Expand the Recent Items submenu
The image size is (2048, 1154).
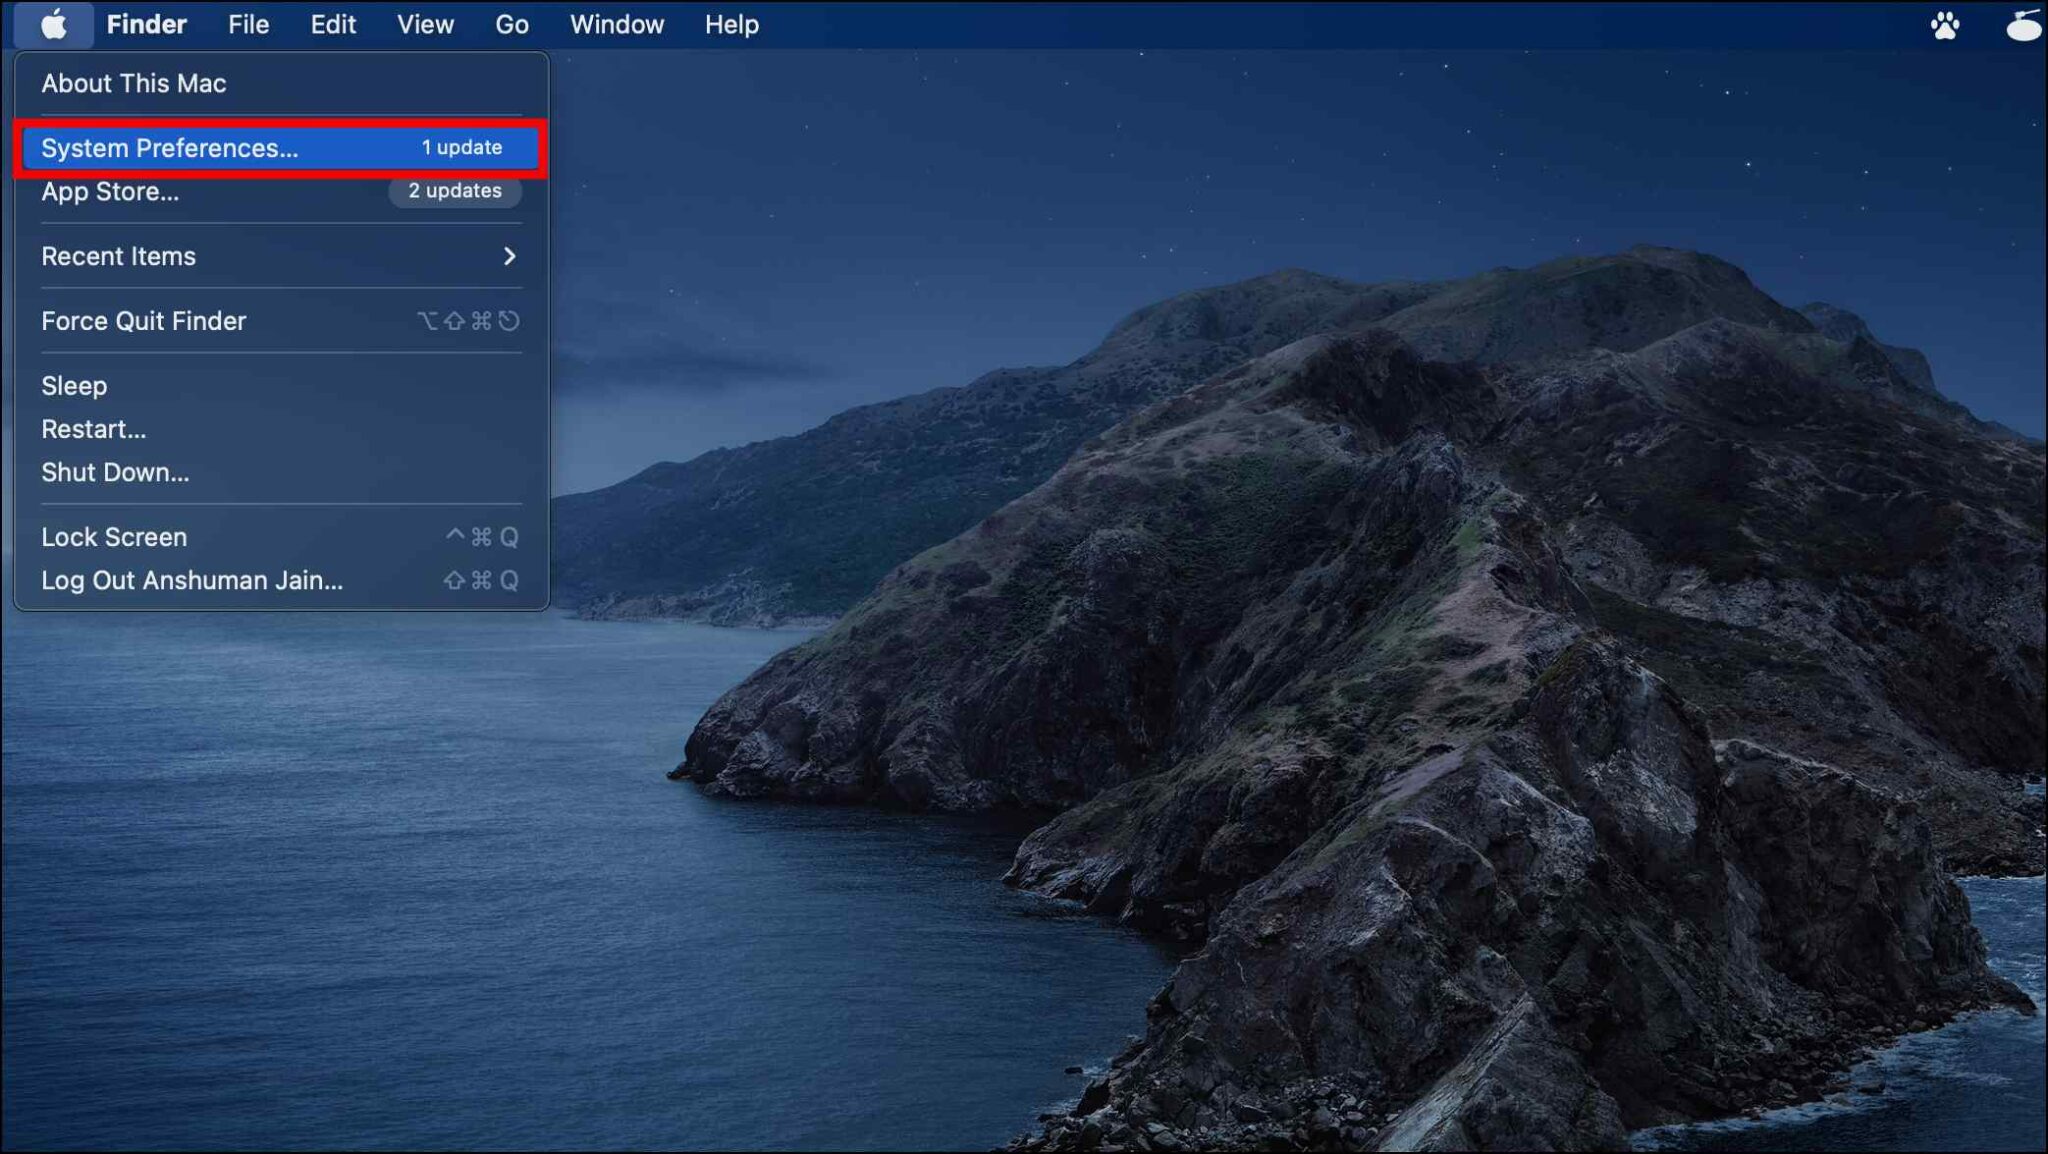click(x=119, y=256)
